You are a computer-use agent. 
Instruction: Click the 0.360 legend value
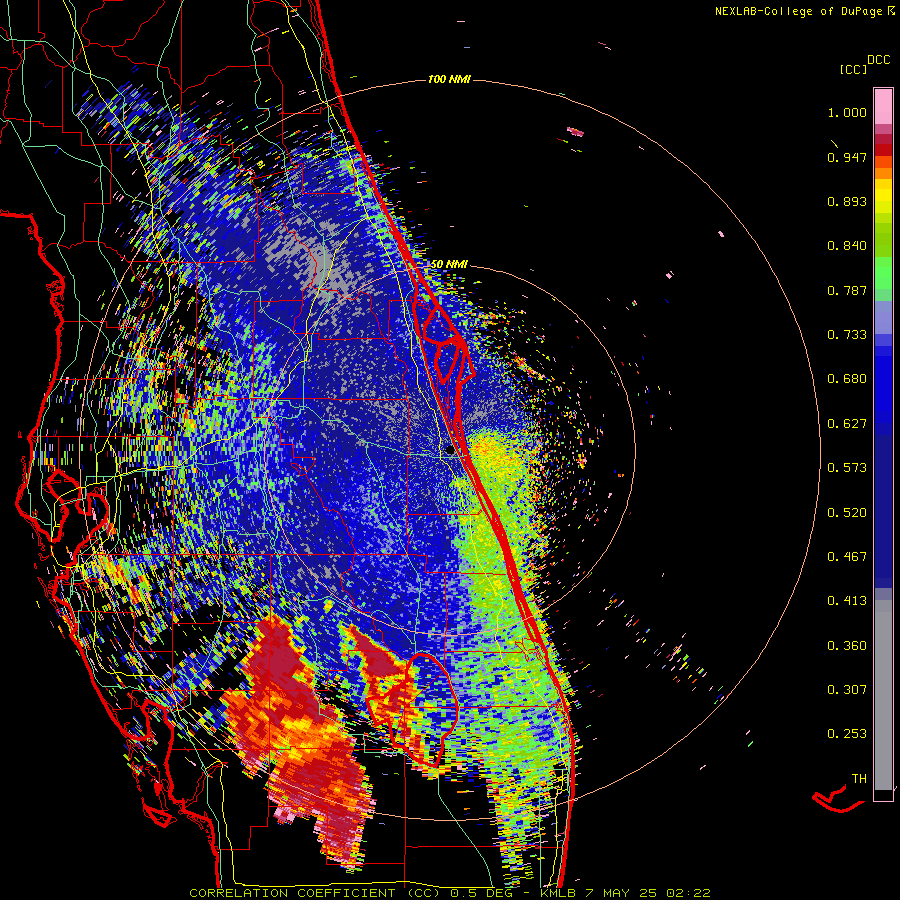pos(847,646)
